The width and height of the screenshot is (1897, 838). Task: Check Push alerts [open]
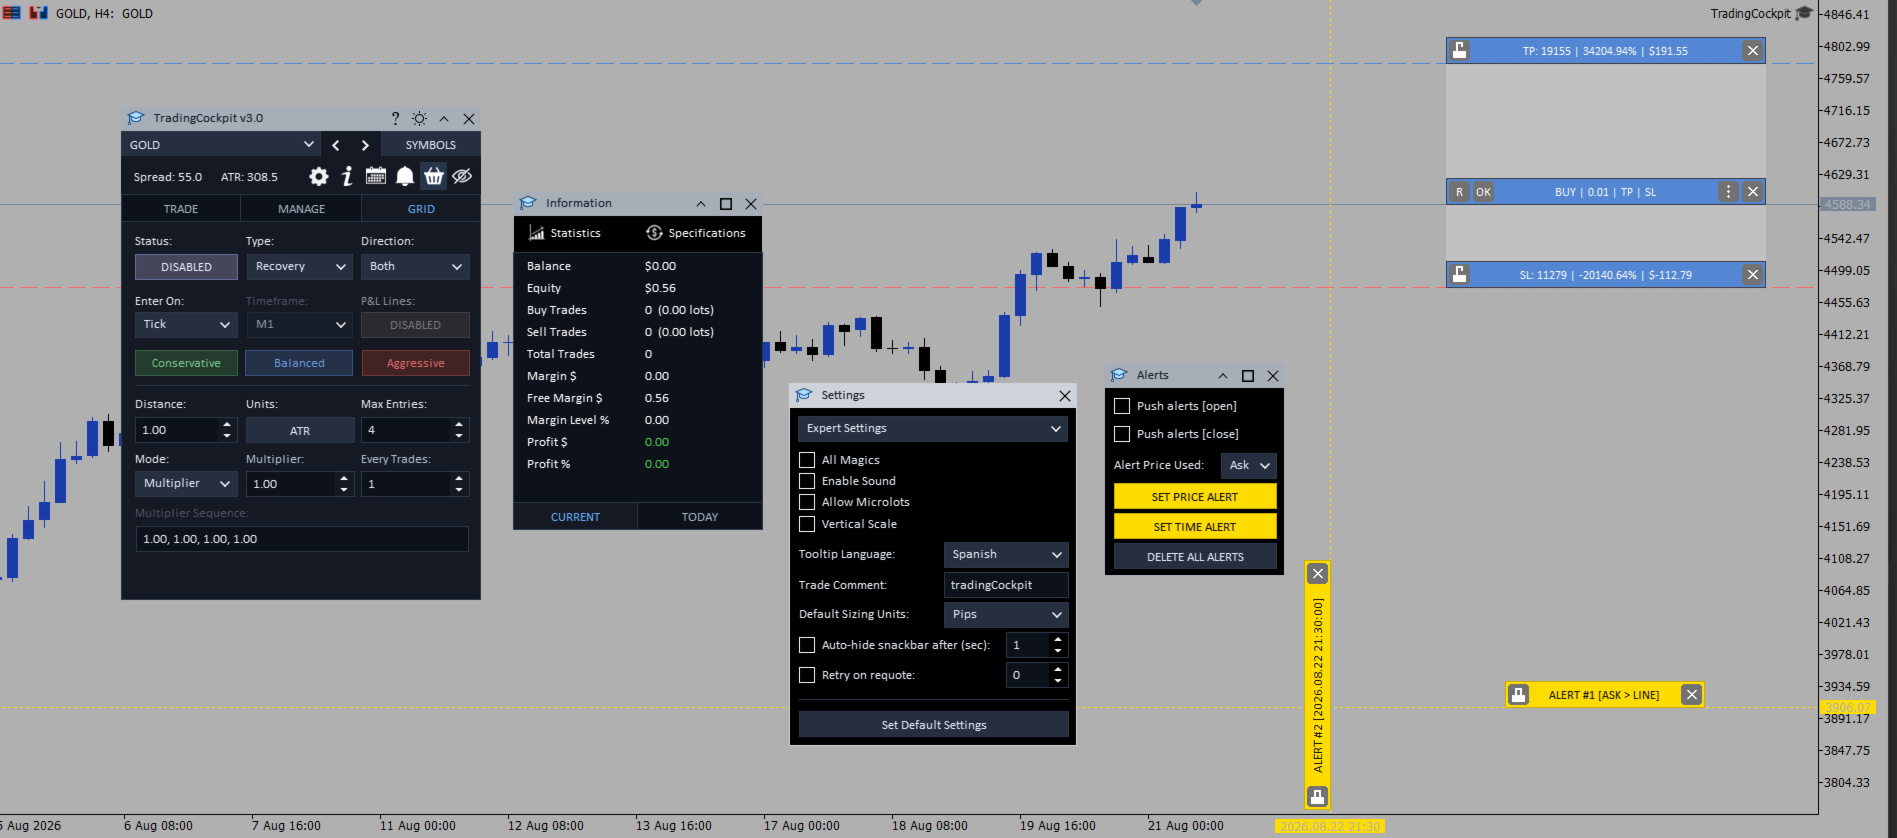[x=1122, y=406]
